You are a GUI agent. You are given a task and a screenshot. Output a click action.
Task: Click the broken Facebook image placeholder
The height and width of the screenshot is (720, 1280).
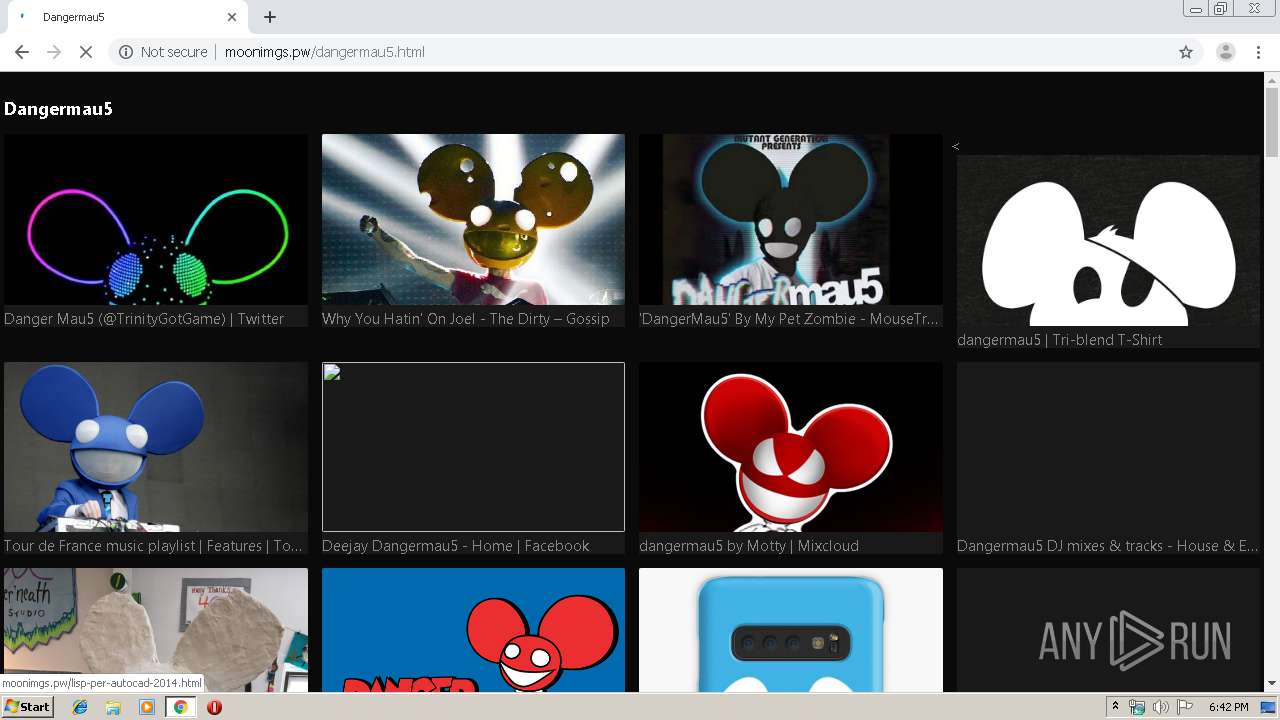pos(473,447)
